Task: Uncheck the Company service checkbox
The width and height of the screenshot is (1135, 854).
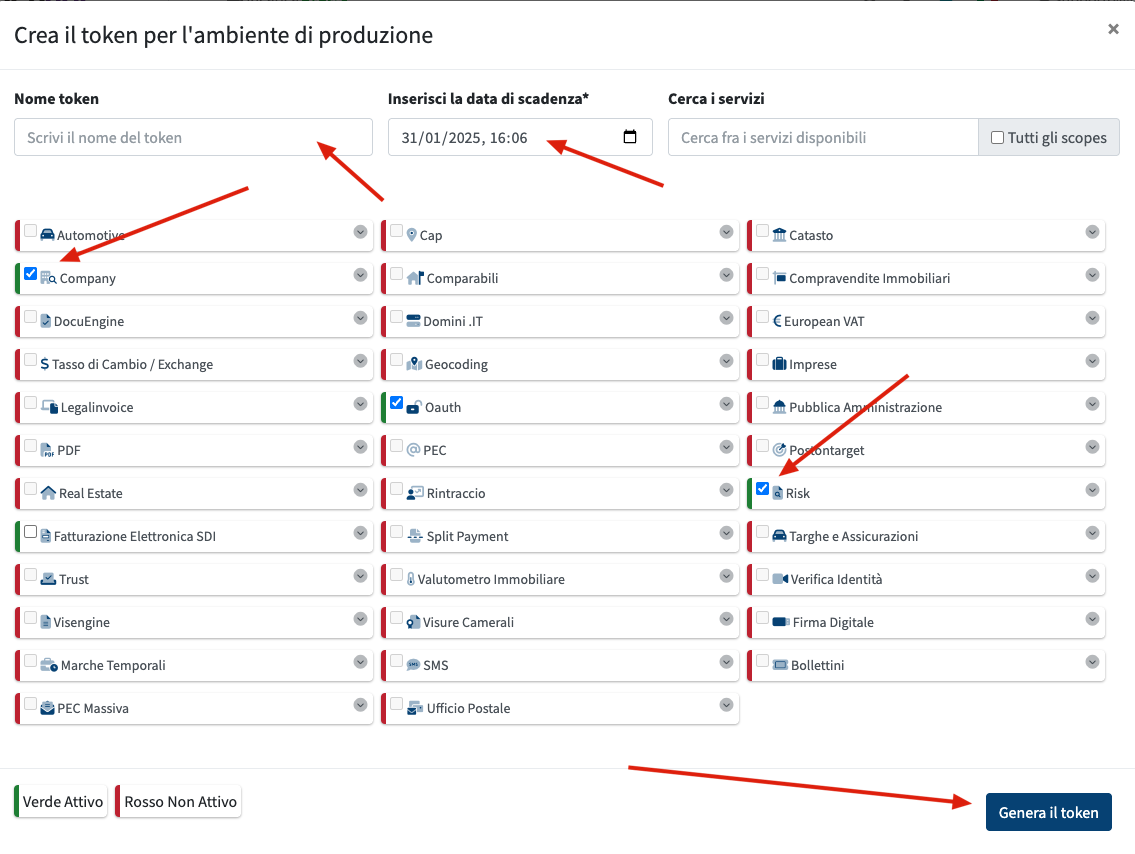Action: tap(31, 274)
